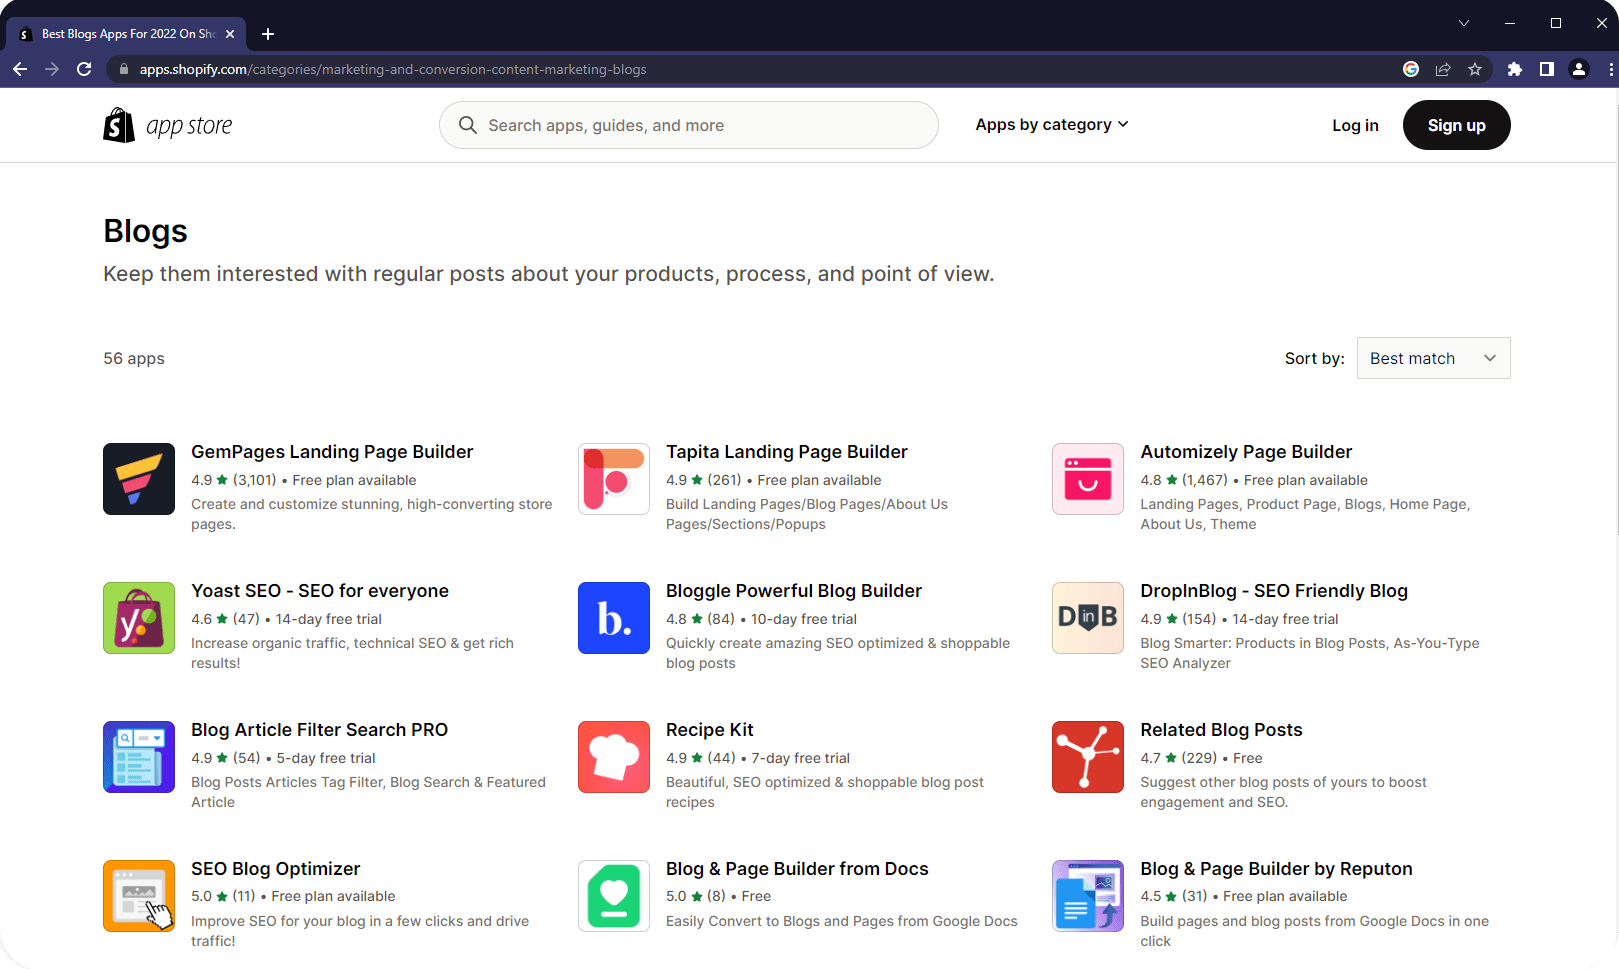The image size is (1619, 969).
Task: Click the share page icon
Action: 1443,69
